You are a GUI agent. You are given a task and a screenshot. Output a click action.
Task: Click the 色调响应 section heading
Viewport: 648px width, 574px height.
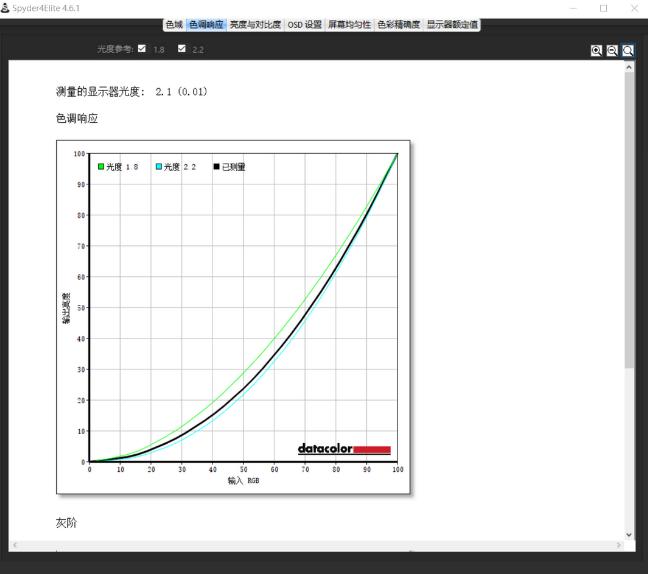coord(77,119)
